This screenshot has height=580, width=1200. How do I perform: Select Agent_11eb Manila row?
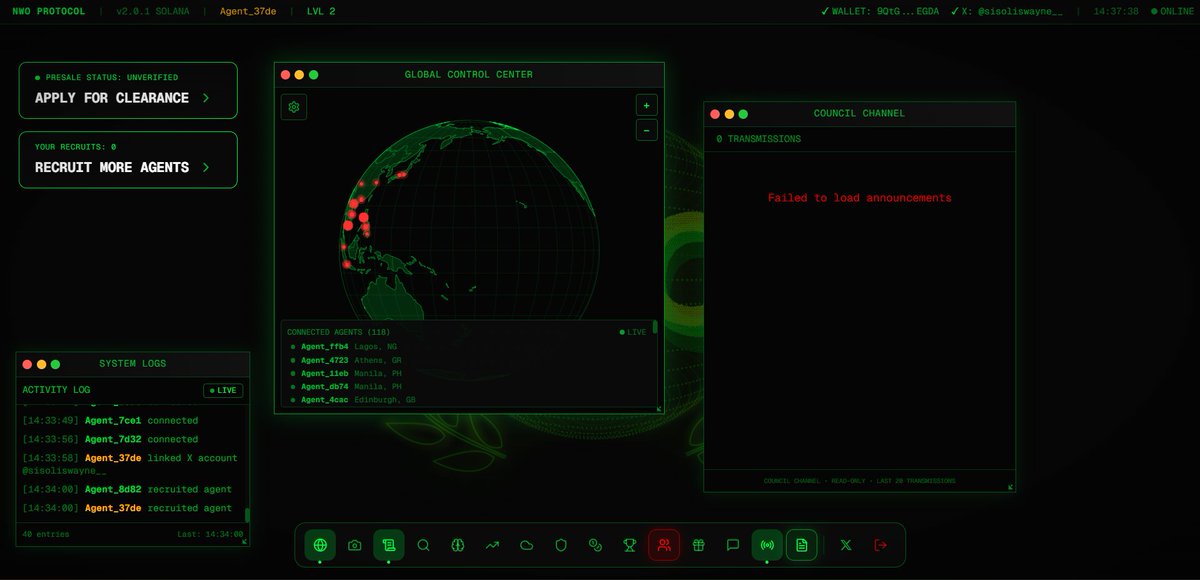click(x=468, y=373)
